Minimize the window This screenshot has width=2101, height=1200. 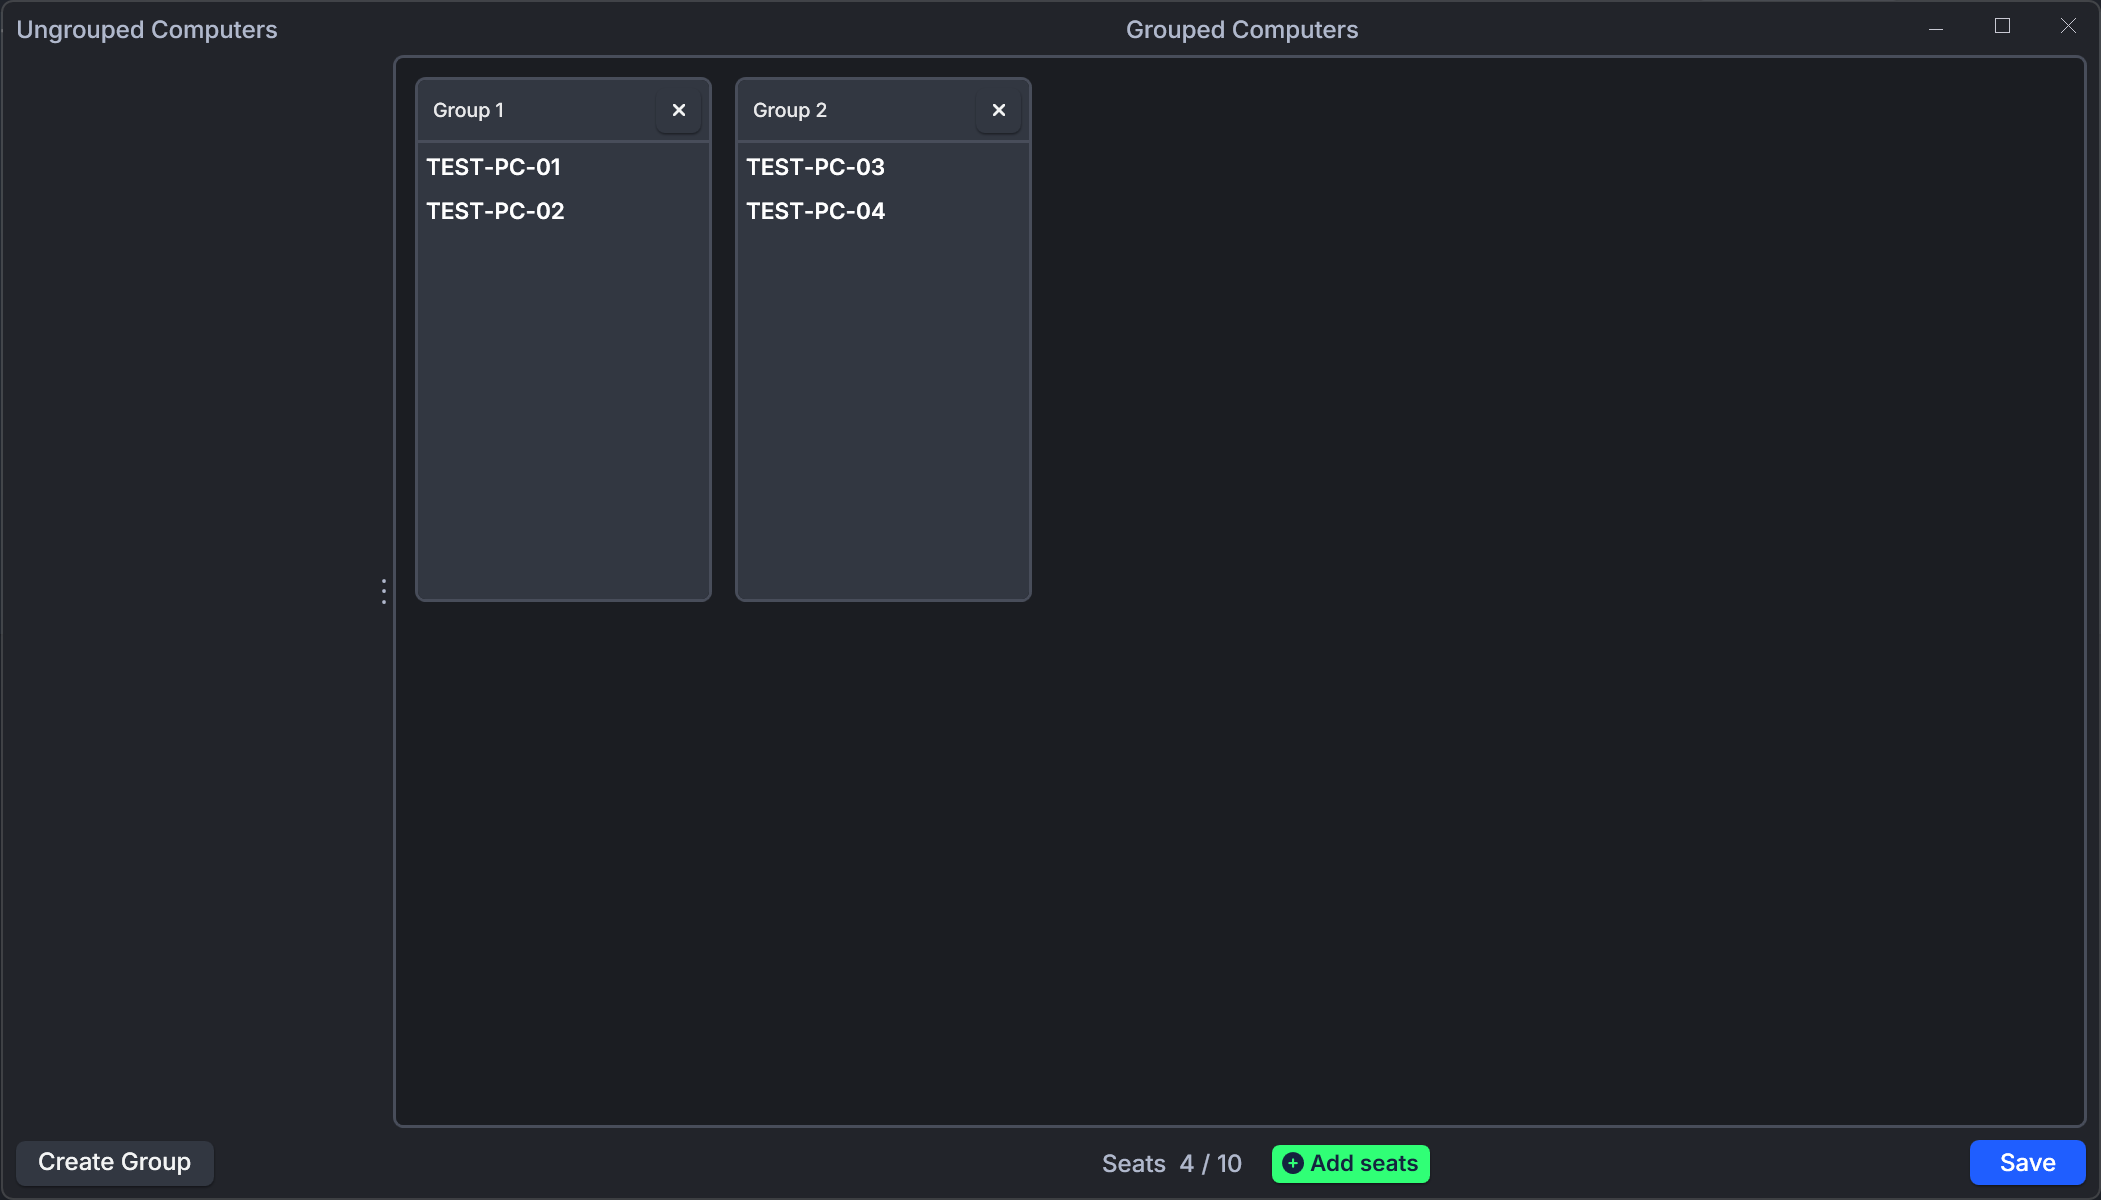click(1936, 27)
